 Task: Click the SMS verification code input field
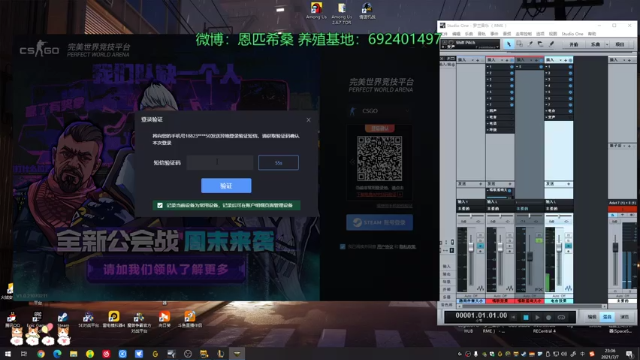click(x=220, y=163)
